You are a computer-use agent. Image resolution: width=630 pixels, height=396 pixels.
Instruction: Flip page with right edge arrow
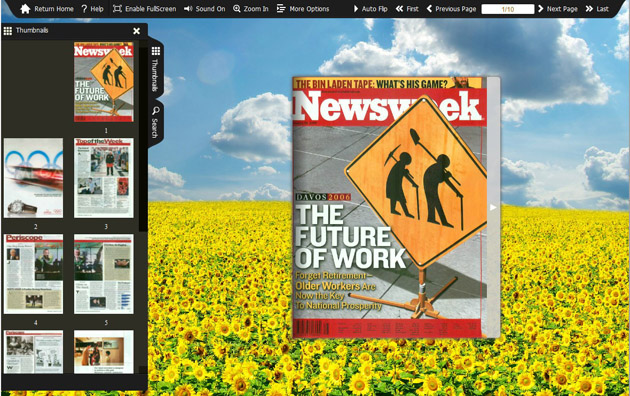click(493, 207)
